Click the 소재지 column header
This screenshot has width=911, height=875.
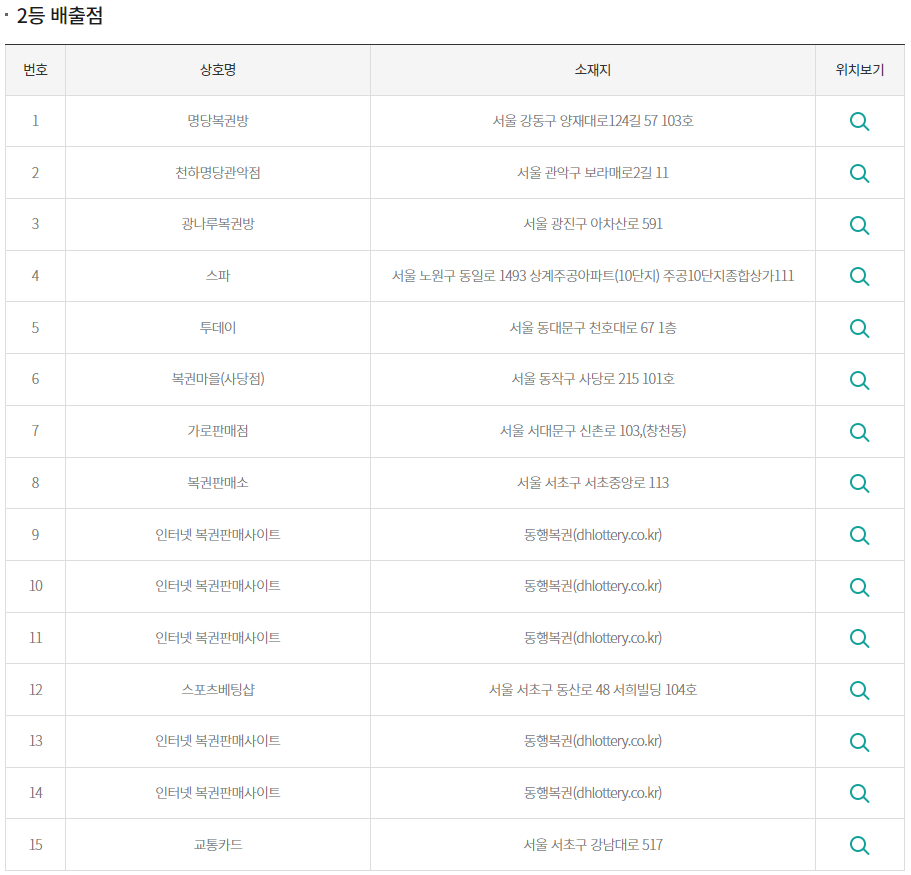[593, 70]
